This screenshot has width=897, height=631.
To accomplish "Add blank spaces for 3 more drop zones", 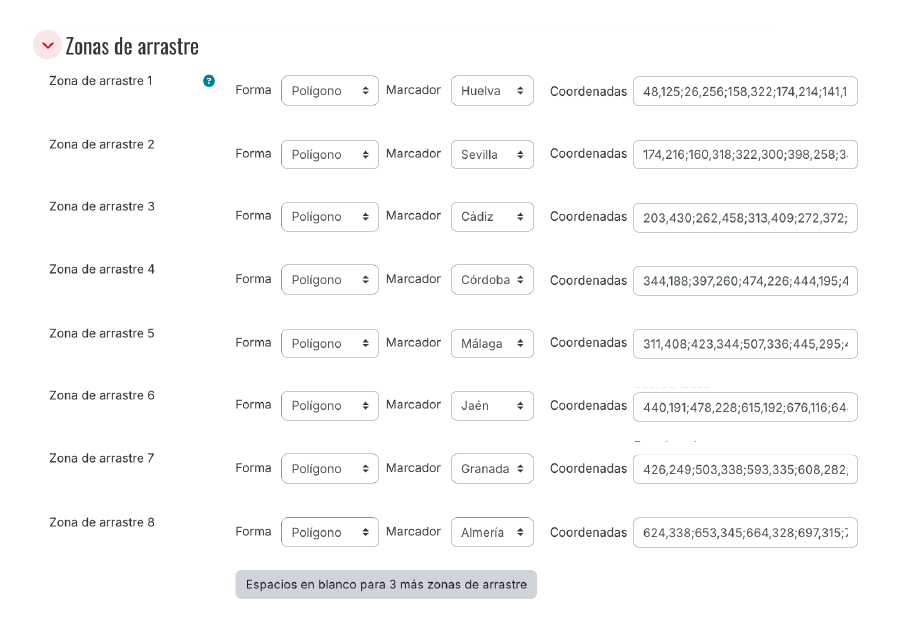I will click(386, 585).
